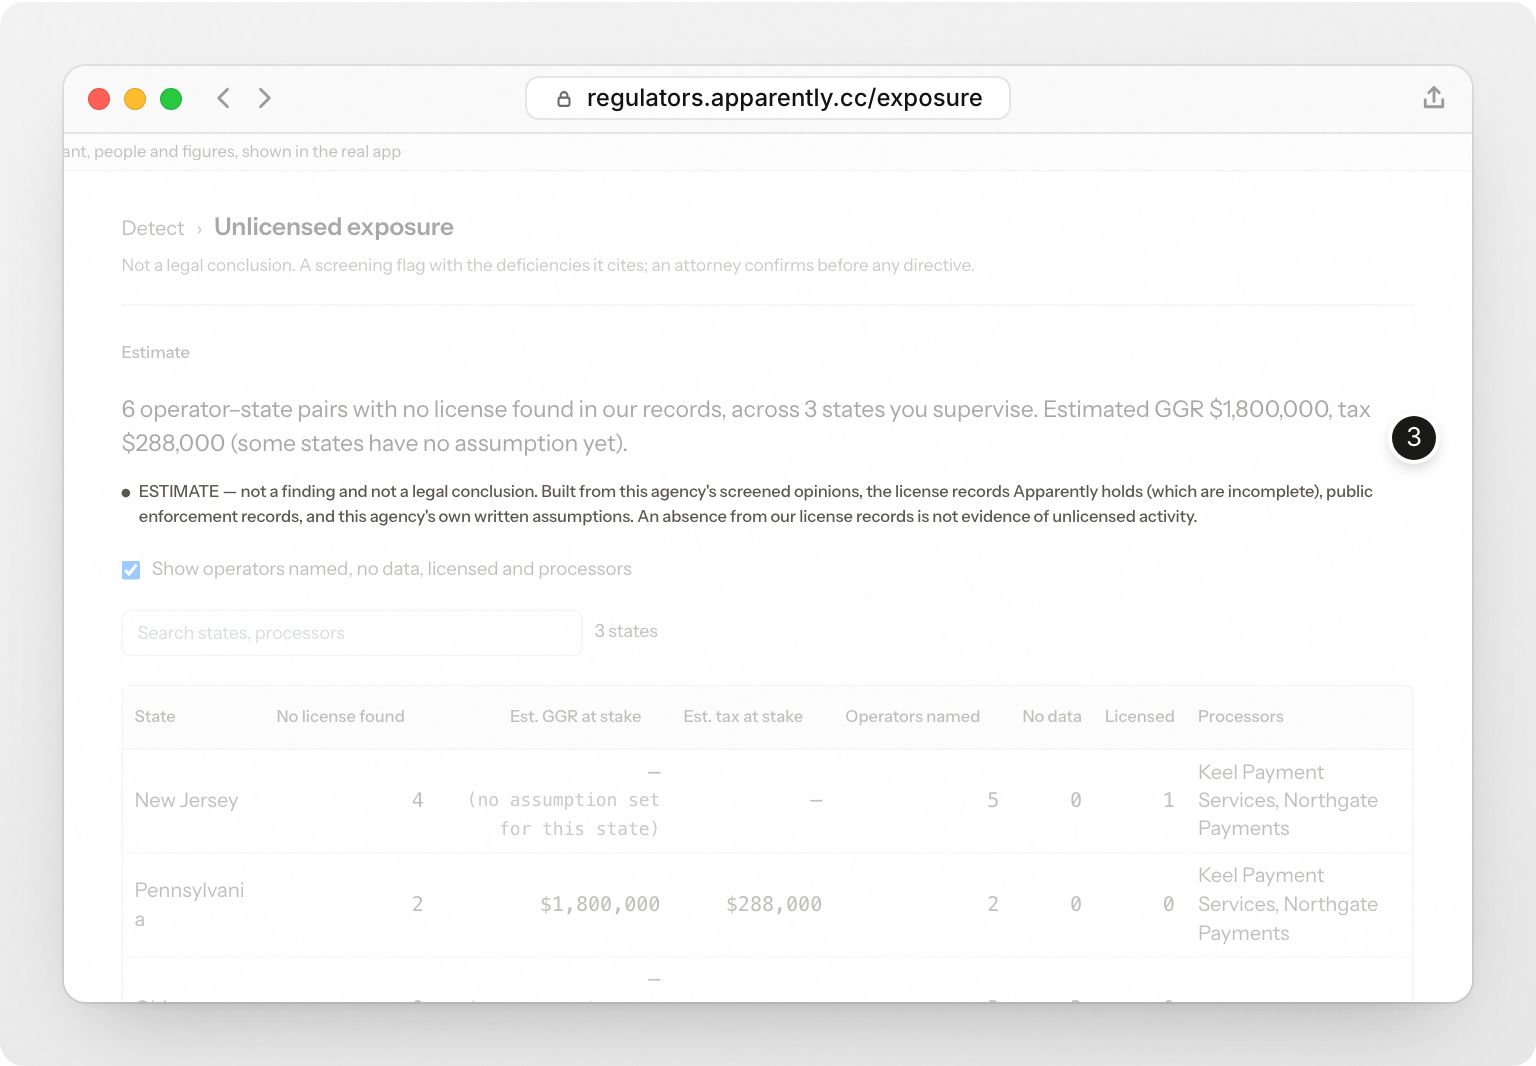Click the '3 states' count label
Image resolution: width=1536 pixels, height=1066 pixels.
(626, 631)
